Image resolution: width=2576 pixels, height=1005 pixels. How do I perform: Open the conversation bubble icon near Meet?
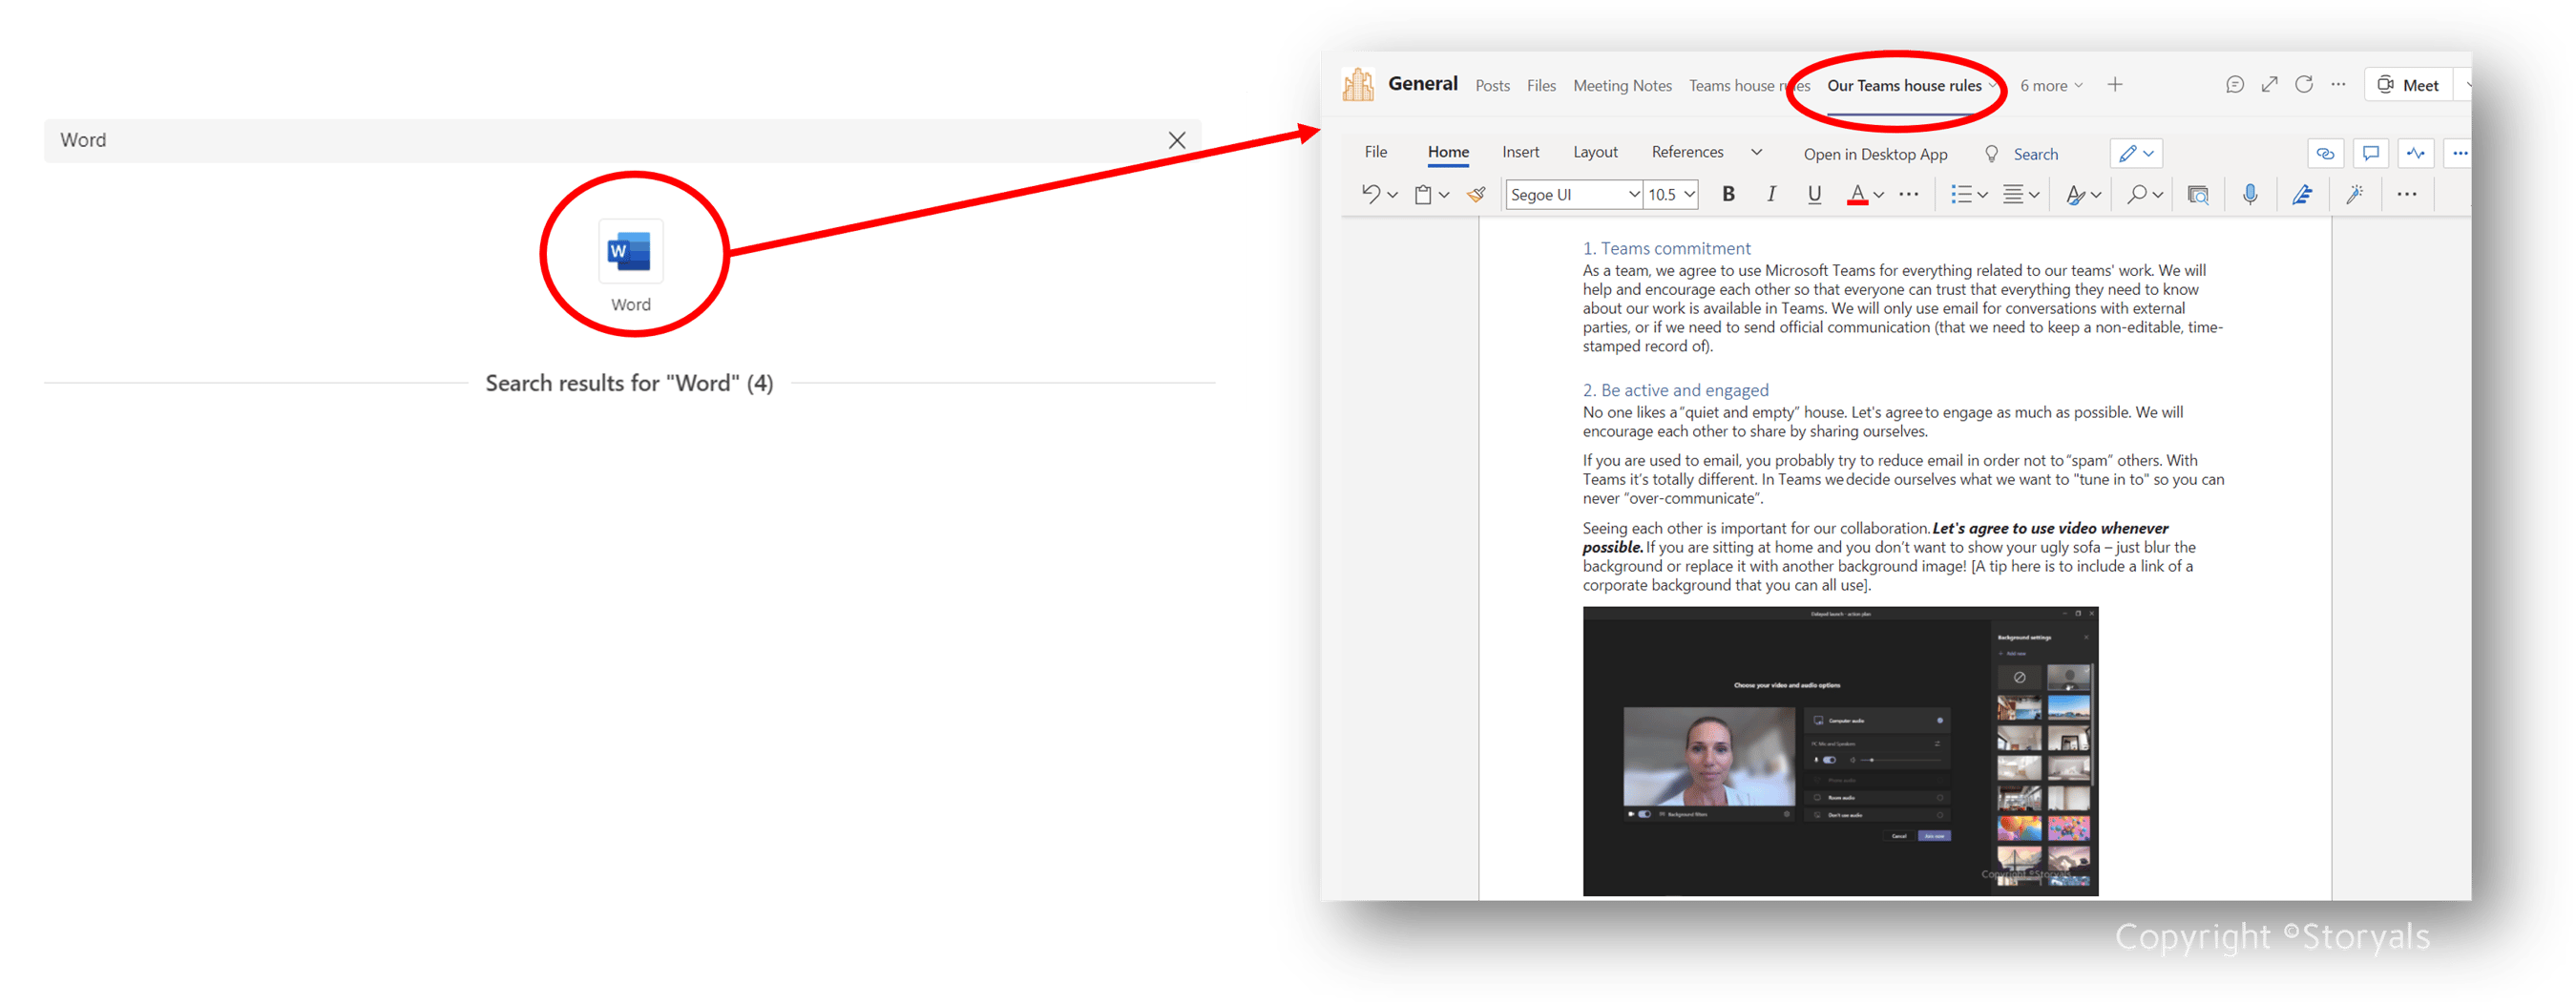[x=2235, y=85]
